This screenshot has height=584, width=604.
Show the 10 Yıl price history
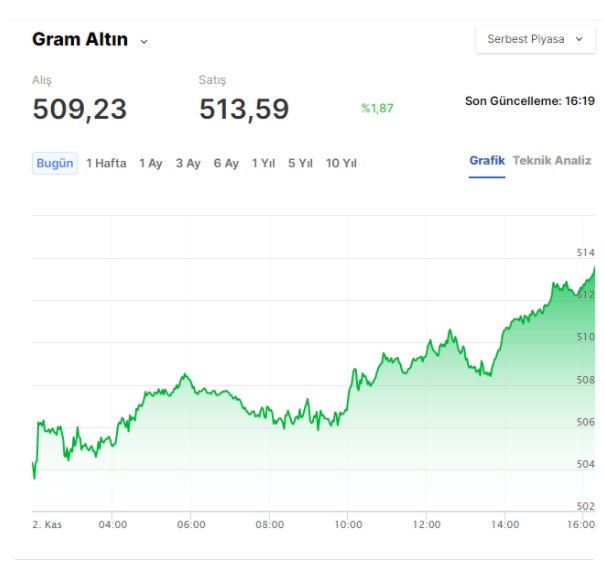point(341,163)
